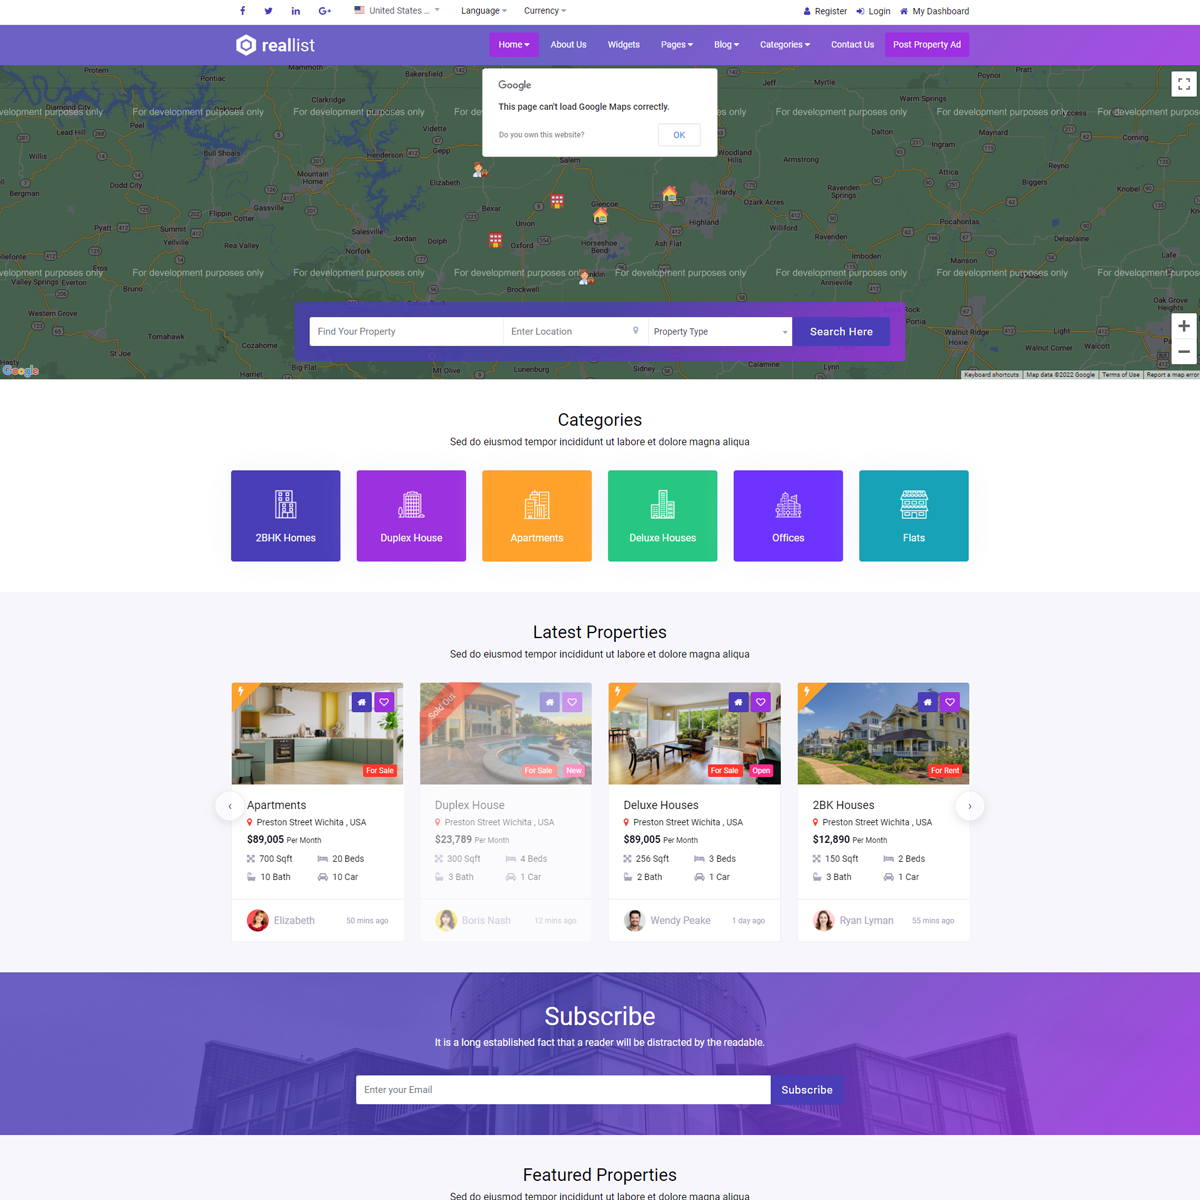Expand the Language dropdown
This screenshot has height=1200, width=1200.
tap(483, 11)
